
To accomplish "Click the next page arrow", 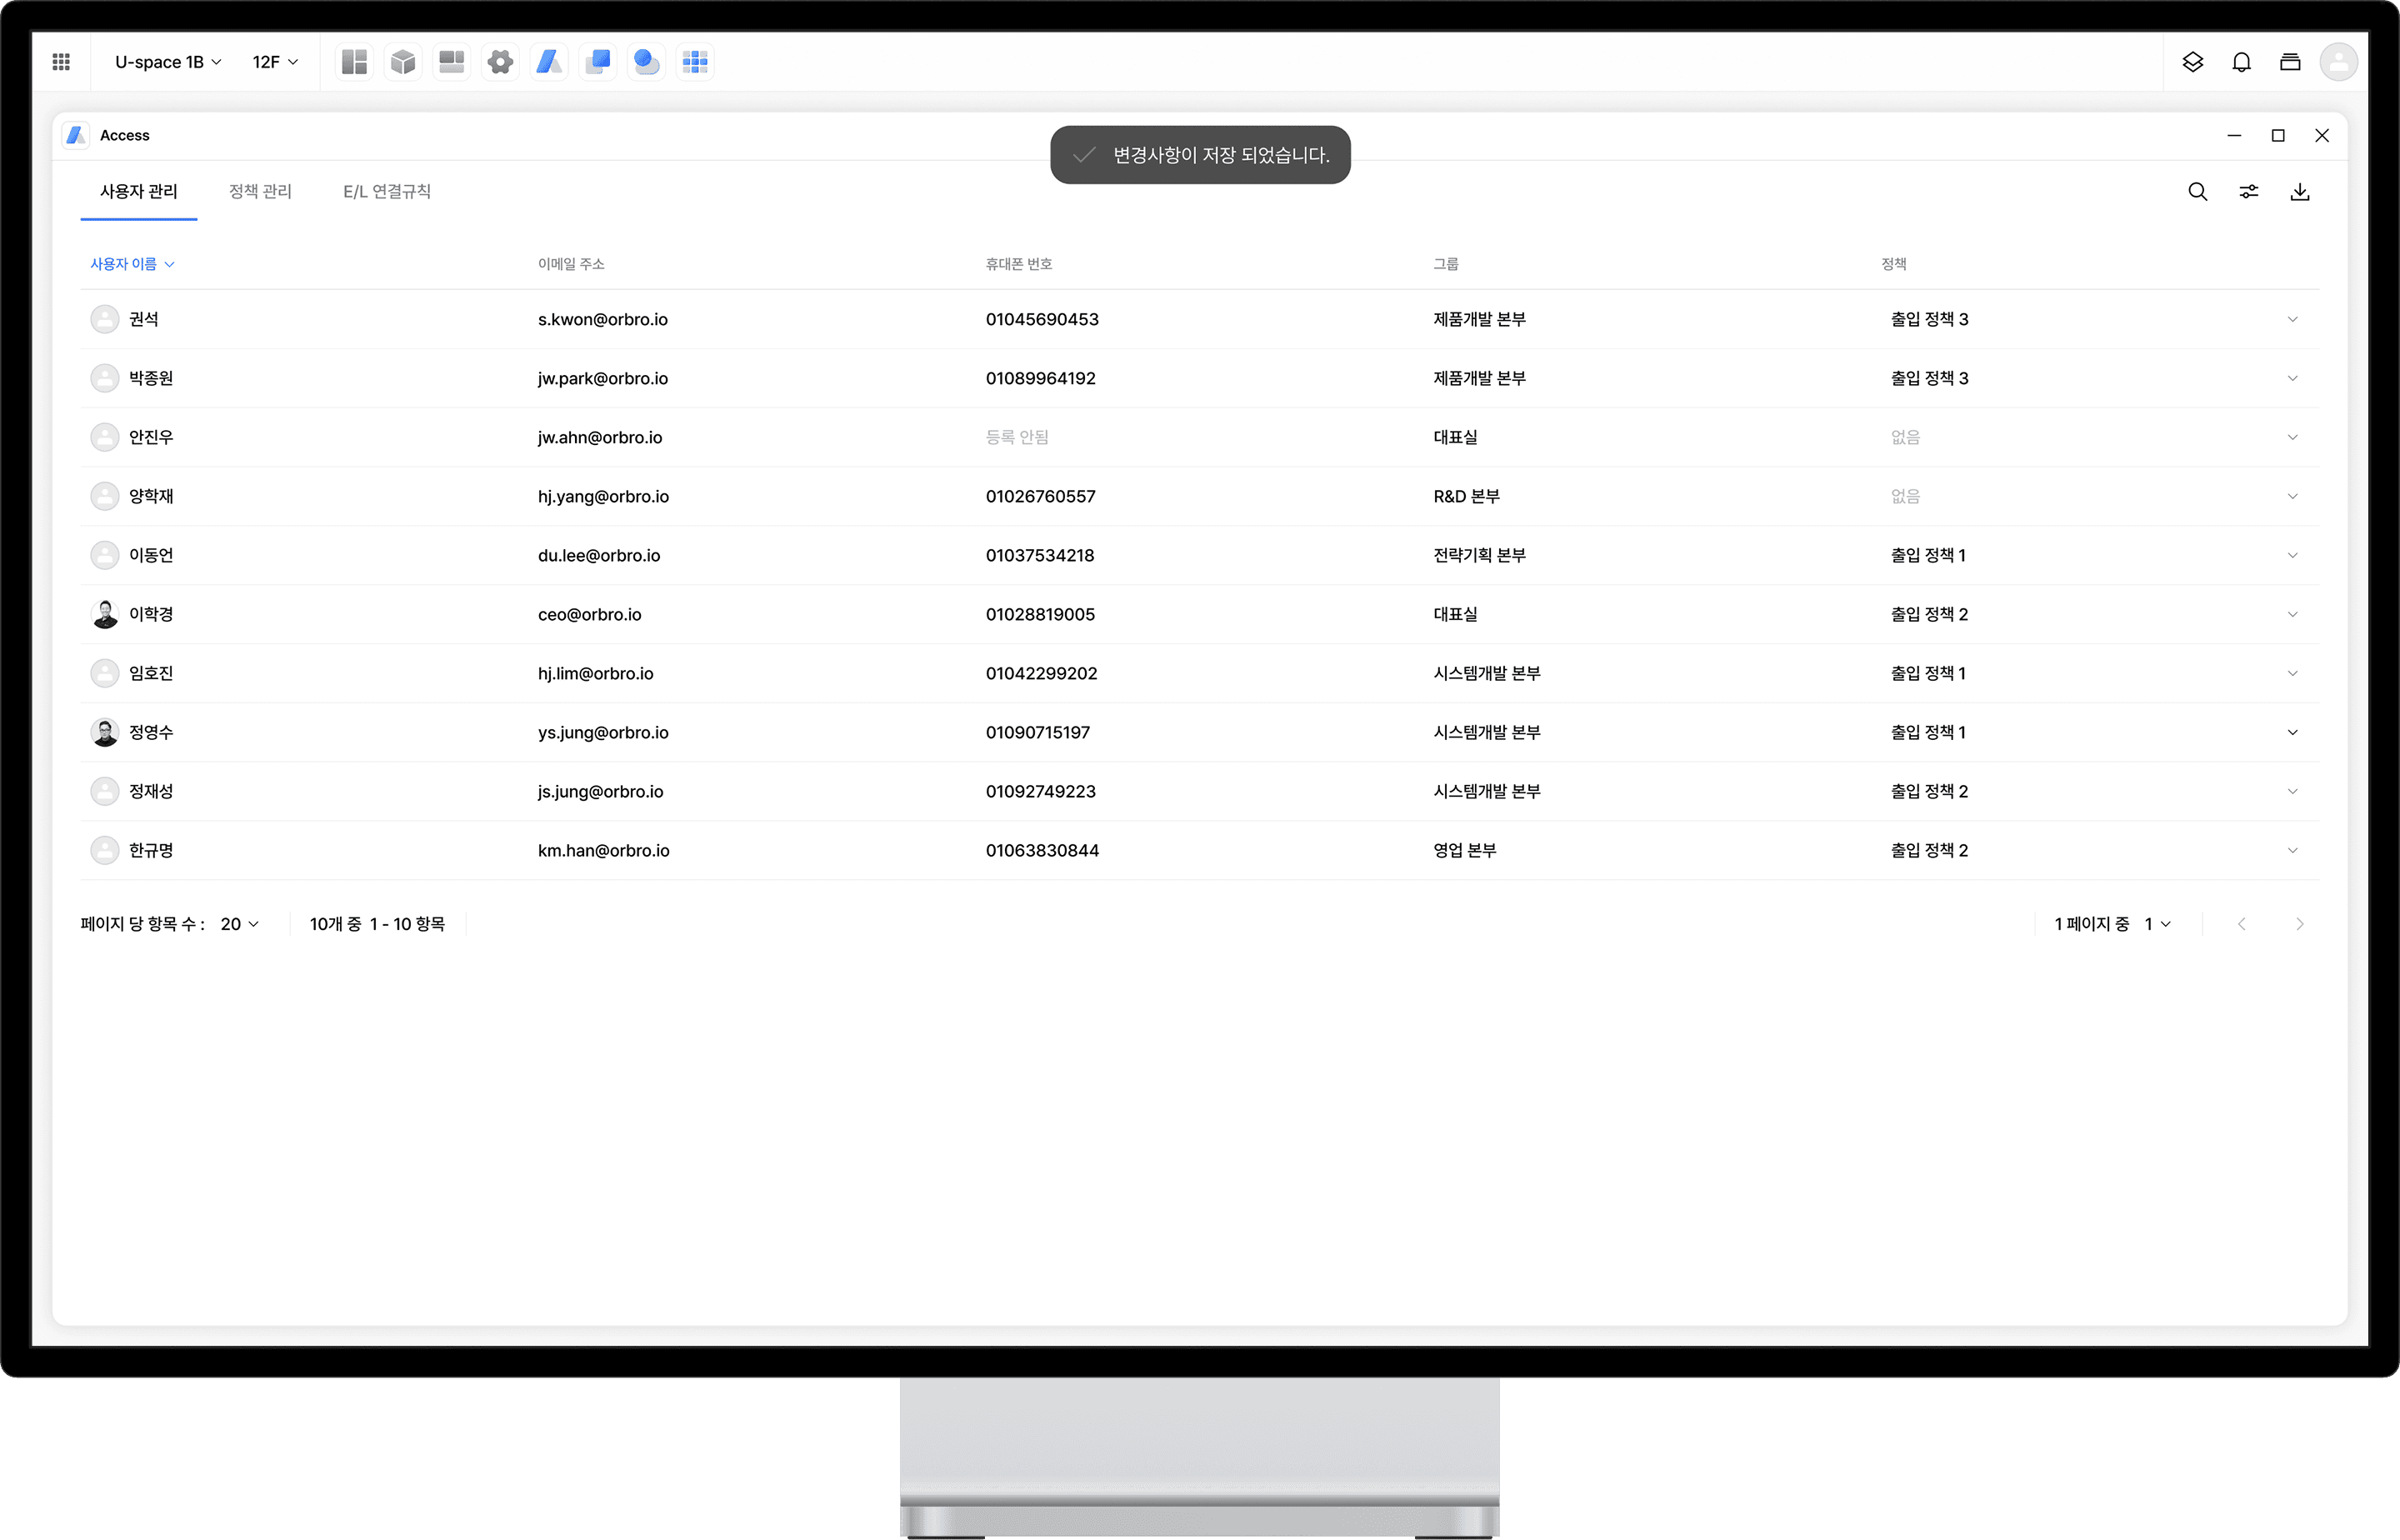I will click(2299, 924).
